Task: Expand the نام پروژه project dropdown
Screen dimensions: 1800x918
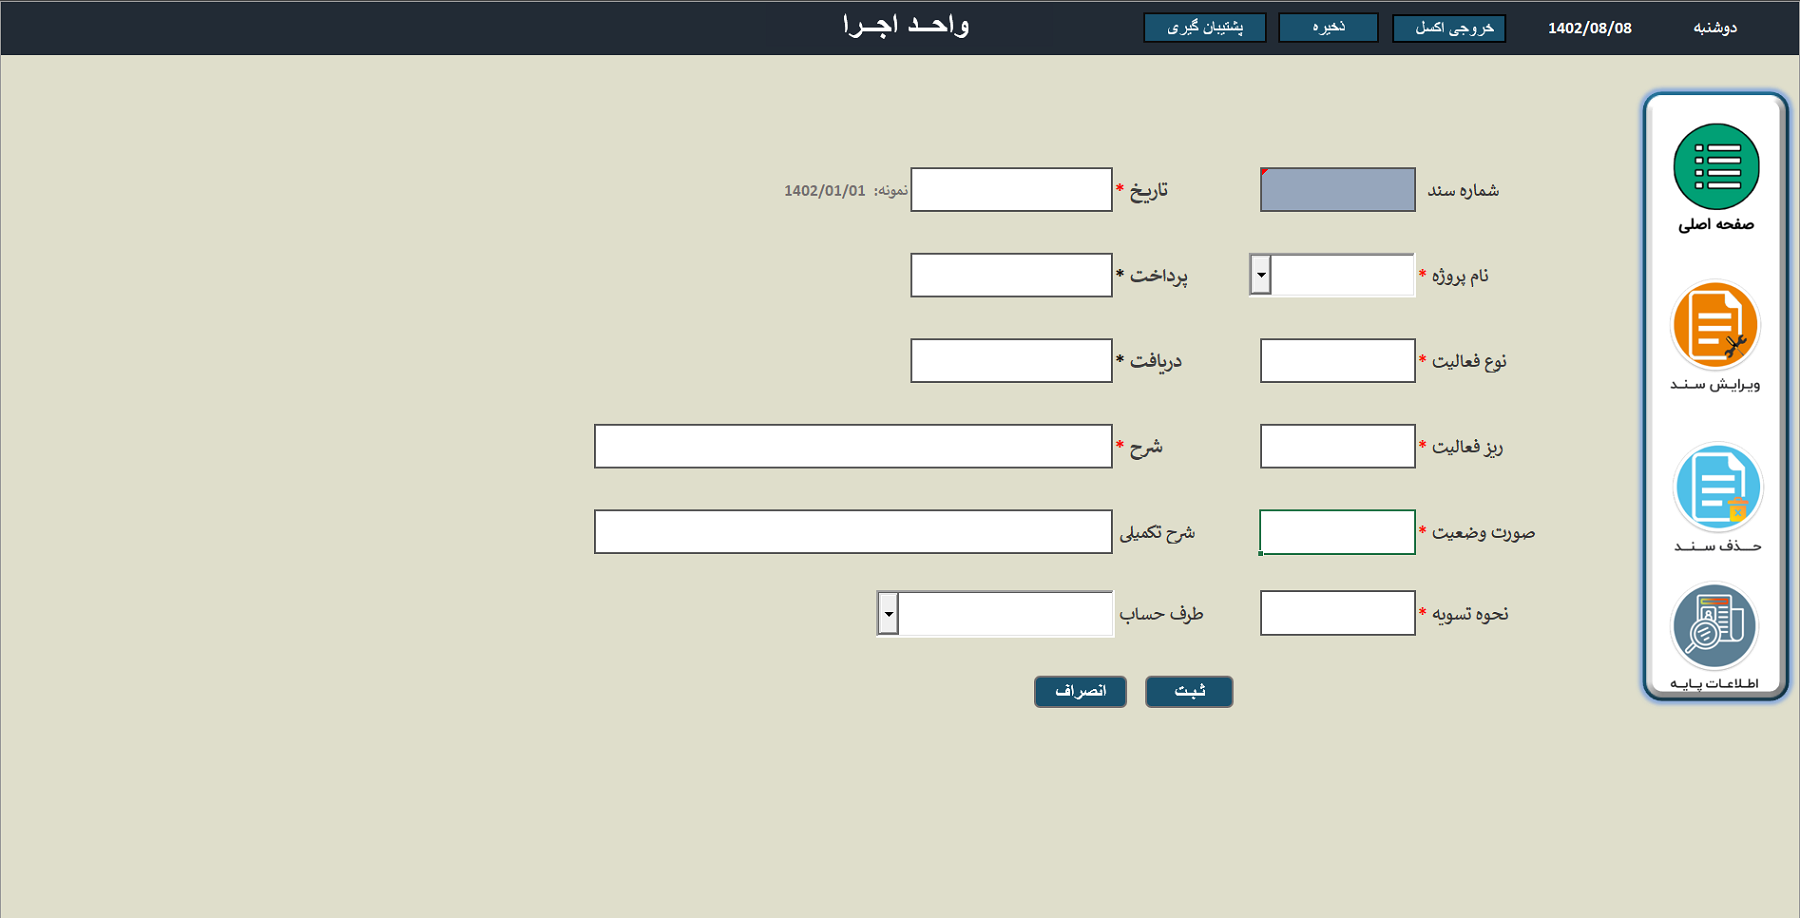Action: pos(1260,275)
